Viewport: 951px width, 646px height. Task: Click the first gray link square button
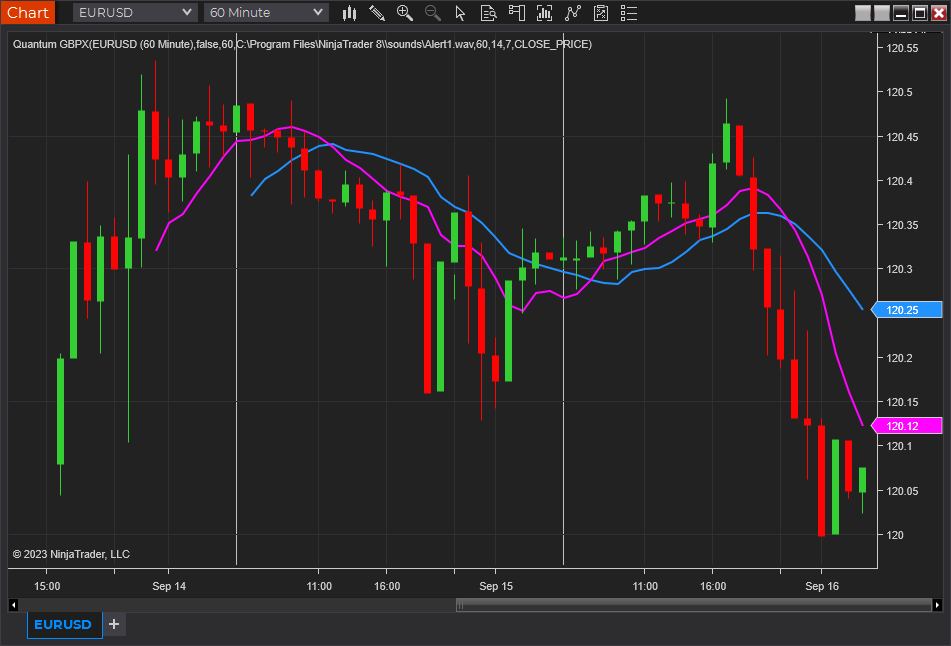tap(862, 13)
